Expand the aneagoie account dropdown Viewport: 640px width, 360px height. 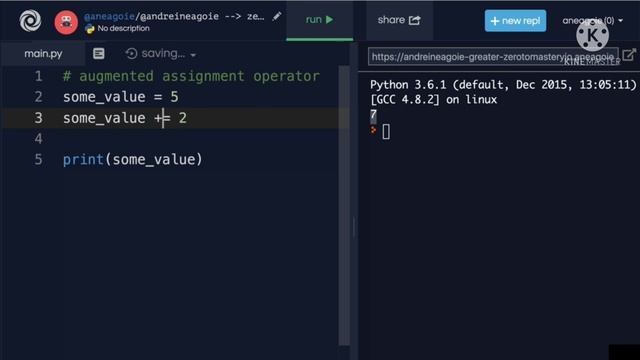592,20
